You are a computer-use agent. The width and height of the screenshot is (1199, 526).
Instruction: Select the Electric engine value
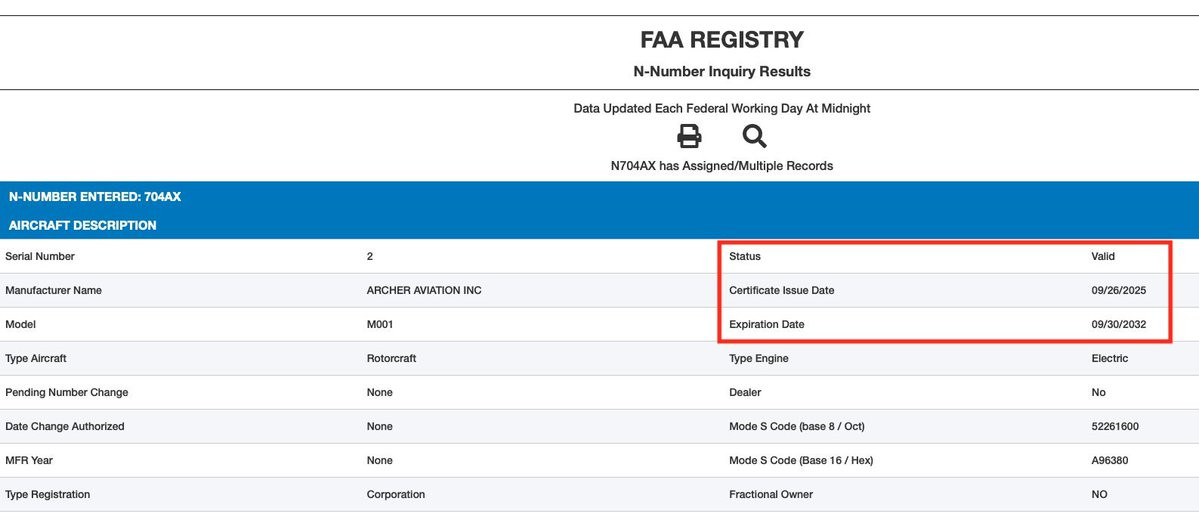coord(1110,359)
